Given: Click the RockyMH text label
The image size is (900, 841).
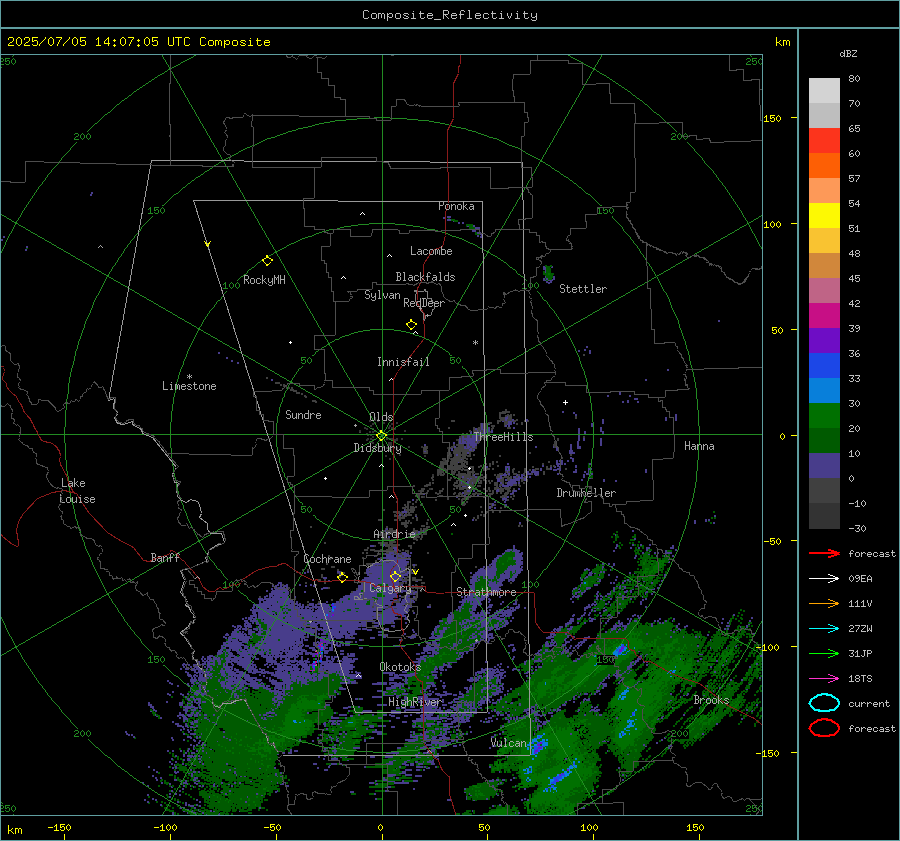Looking at the screenshot, I should pos(264,280).
